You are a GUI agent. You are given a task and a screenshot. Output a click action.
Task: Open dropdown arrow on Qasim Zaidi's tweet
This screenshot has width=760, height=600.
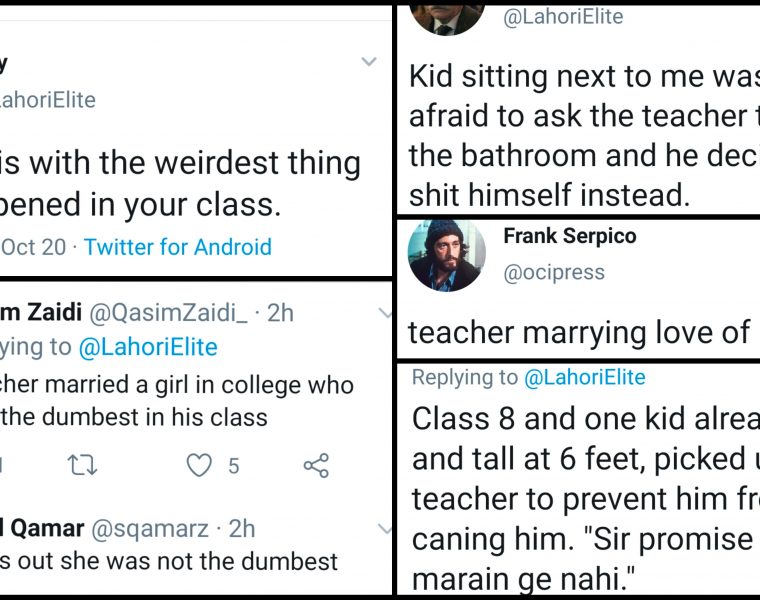click(x=386, y=313)
